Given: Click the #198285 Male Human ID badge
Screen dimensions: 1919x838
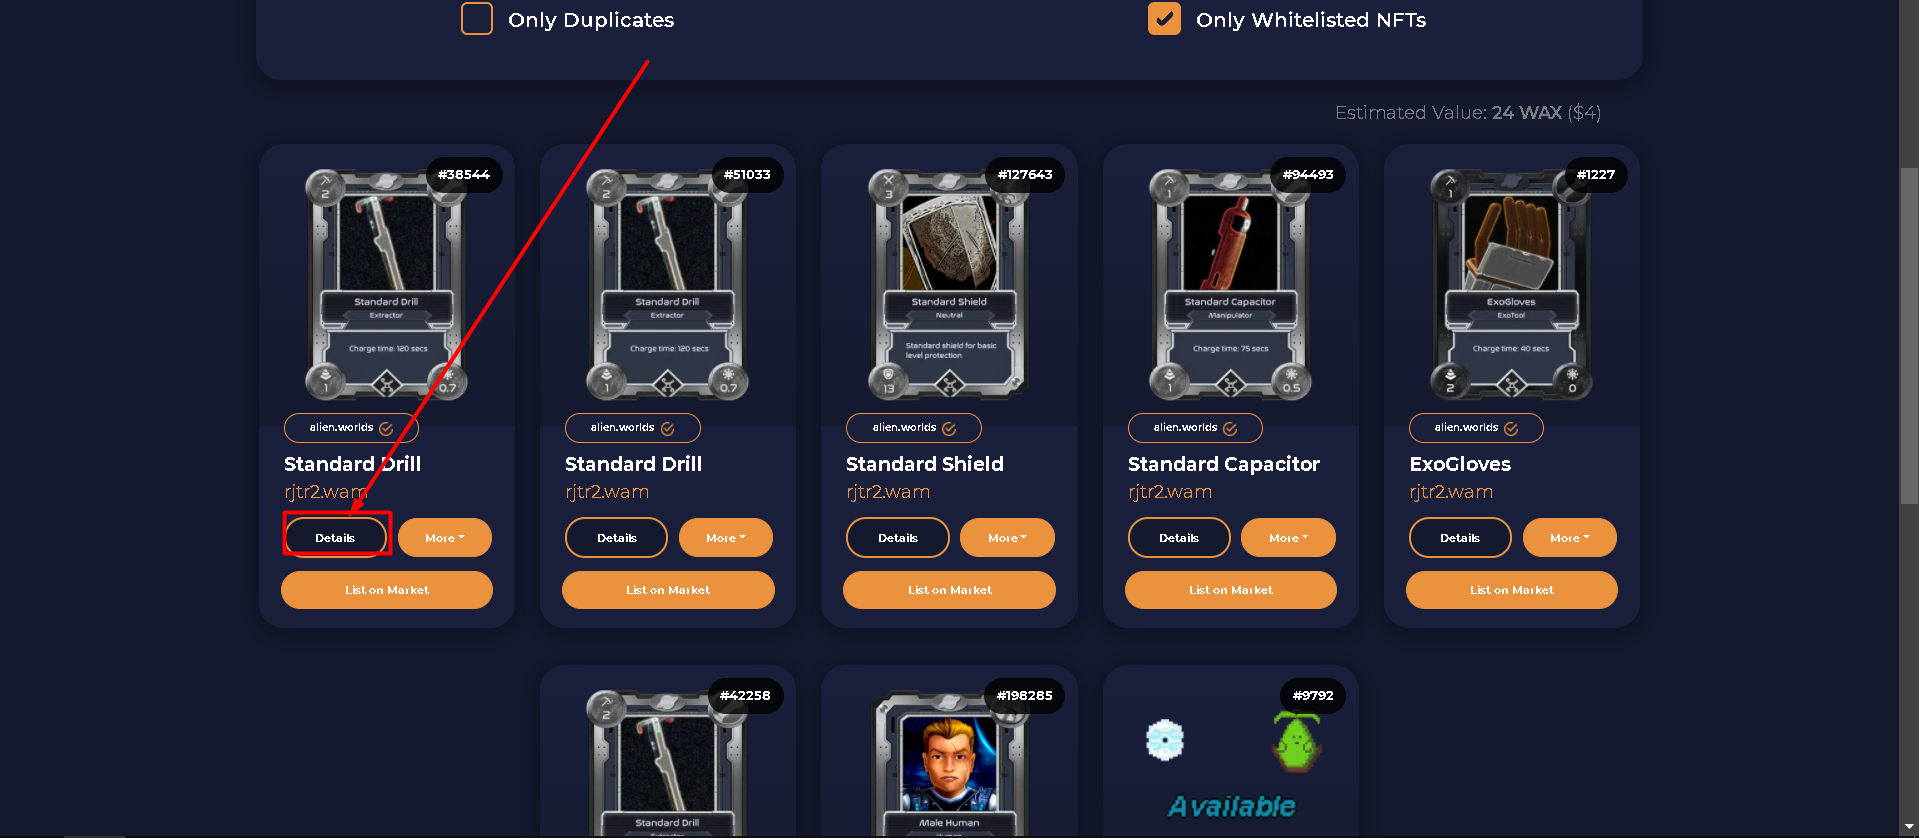Looking at the screenshot, I should coord(1025,695).
